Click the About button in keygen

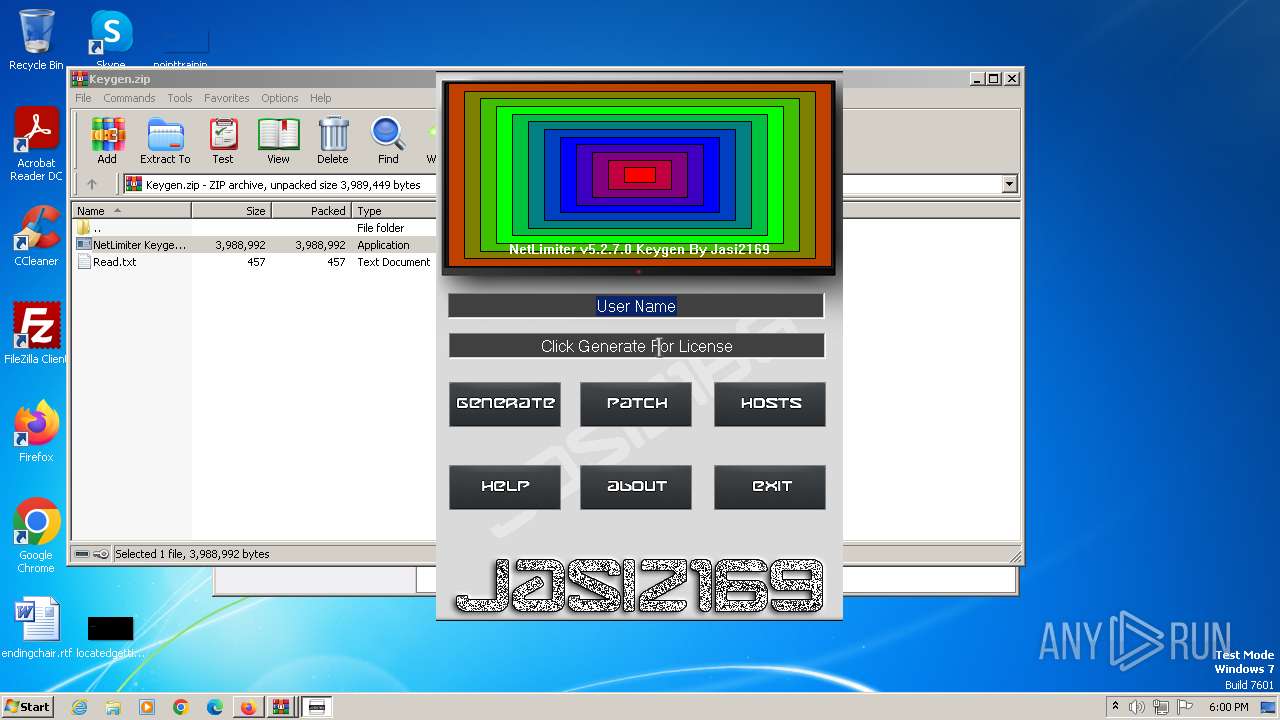coord(636,487)
